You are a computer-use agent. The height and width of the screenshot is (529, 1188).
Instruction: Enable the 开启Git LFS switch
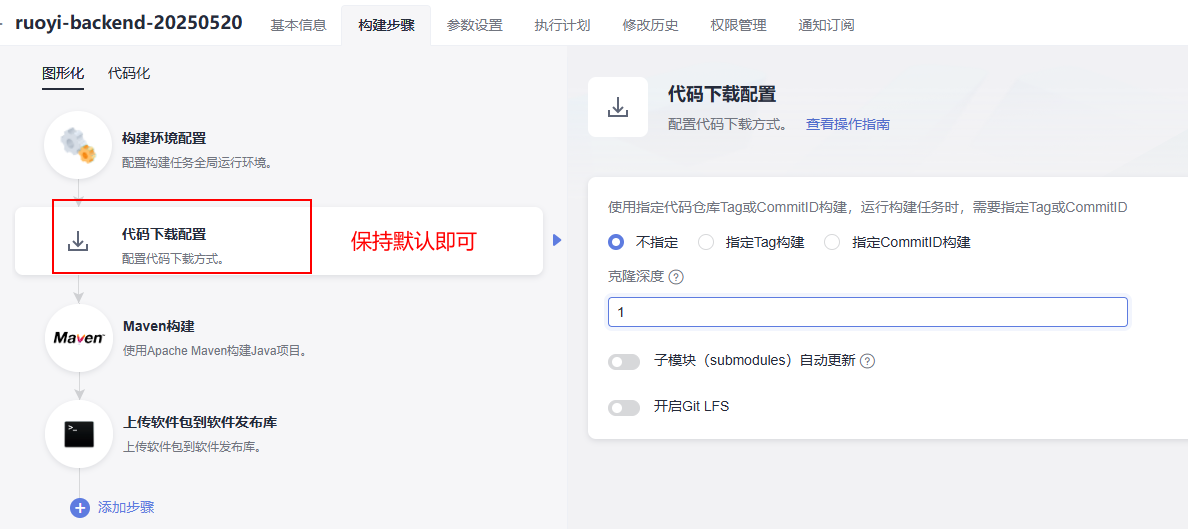[624, 408]
